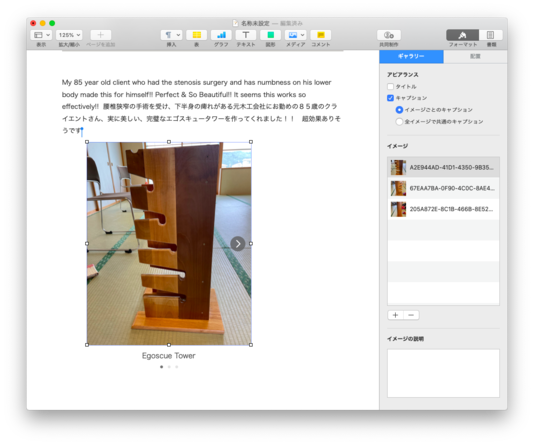The image size is (534, 445).
Task: Toggle the Format (フォーマット) inspector
Action: point(462,35)
